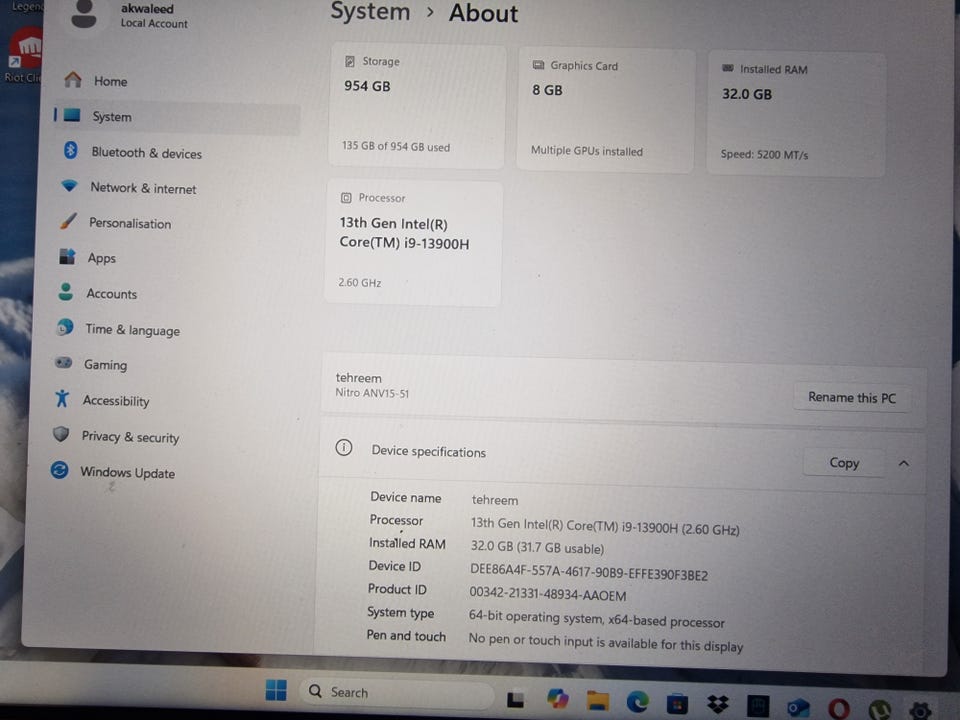Click the Apps icon in sidebar

(67, 257)
